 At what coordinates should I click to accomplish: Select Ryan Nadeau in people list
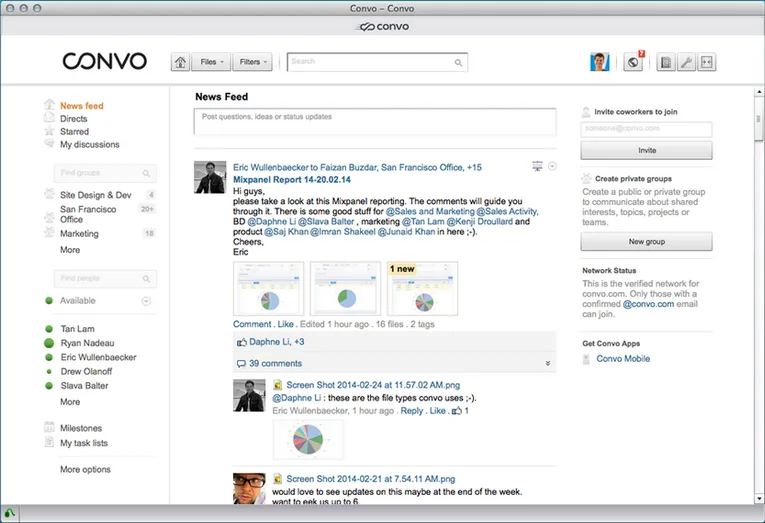coord(87,343)
